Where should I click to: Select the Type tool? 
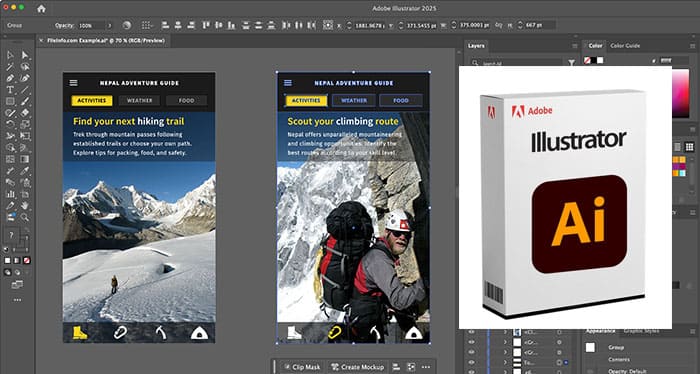click(x=10, y=90)
